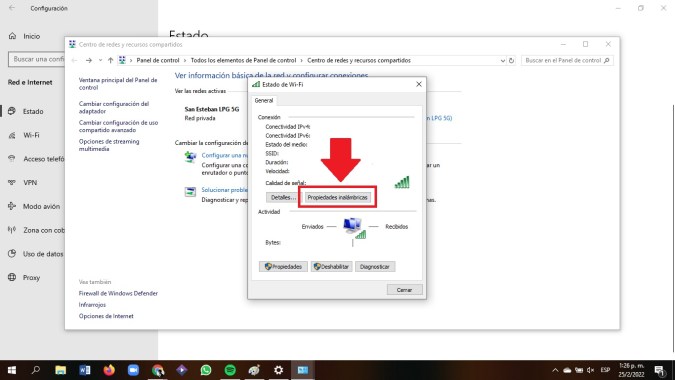
Task: Show hidden system tray icons
Action: click(x=555, y=370)
